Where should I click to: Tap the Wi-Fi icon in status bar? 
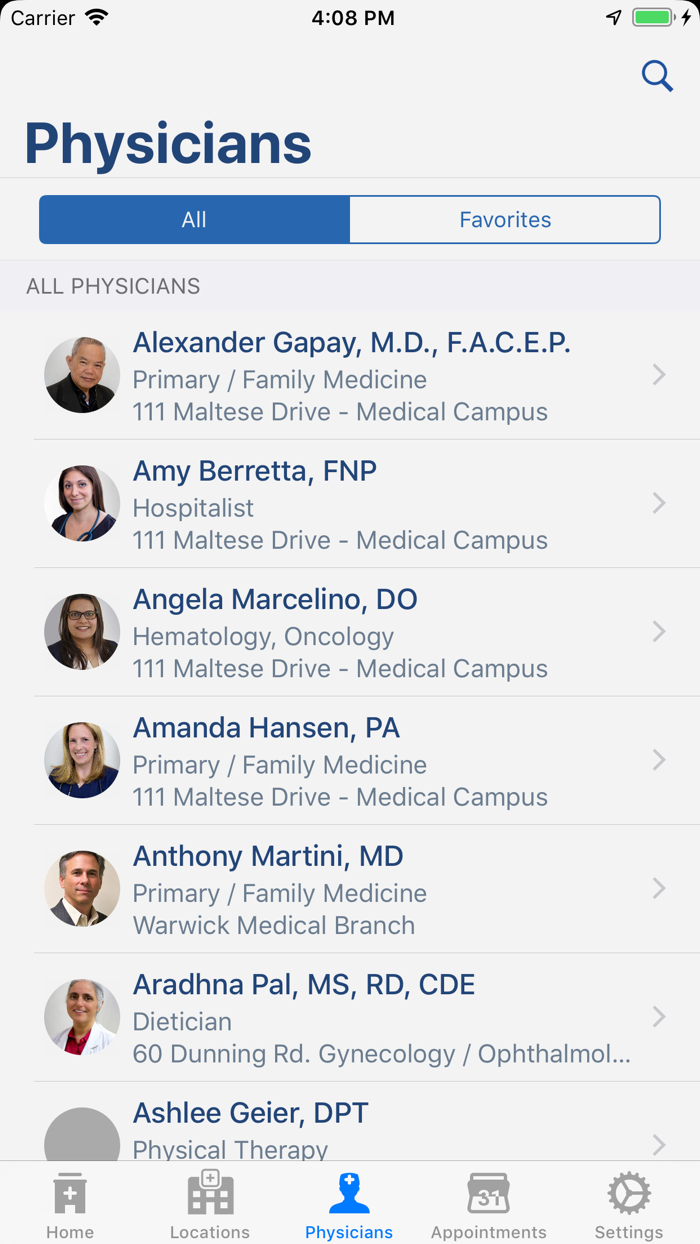(97, 18)
